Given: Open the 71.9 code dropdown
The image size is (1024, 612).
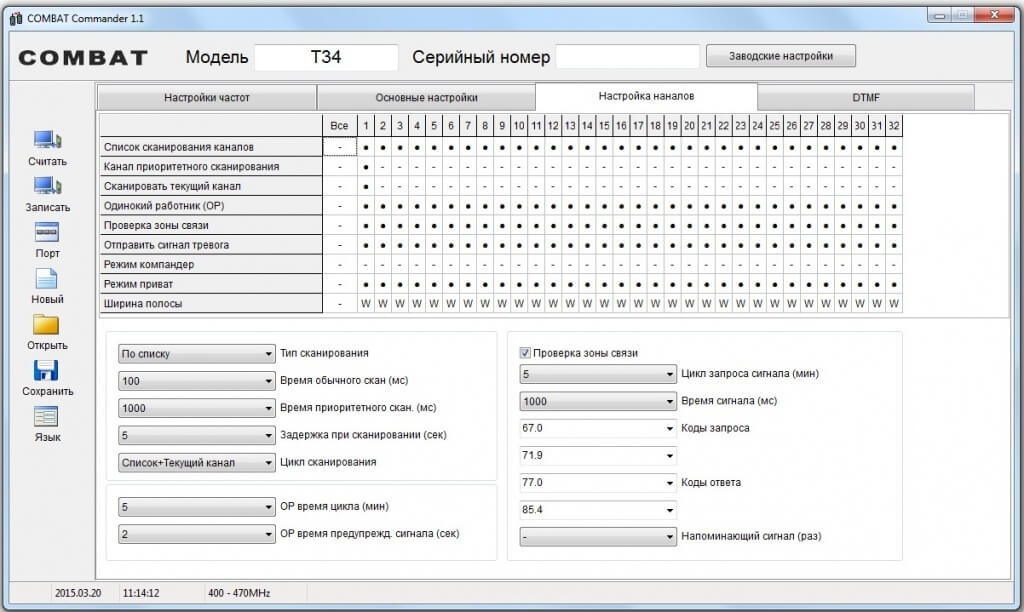Looking at the screenshot, I should point(598,455).
